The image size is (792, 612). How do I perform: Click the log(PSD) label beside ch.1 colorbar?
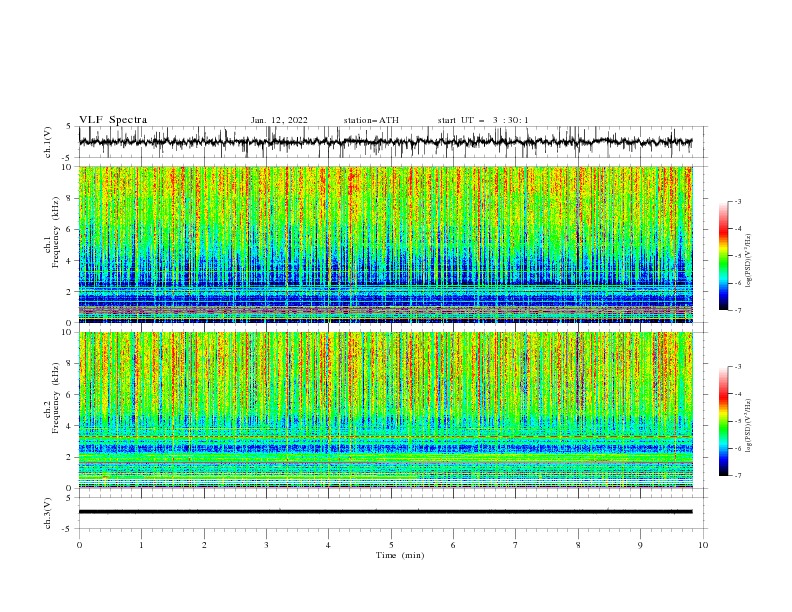tap(748, 261)
